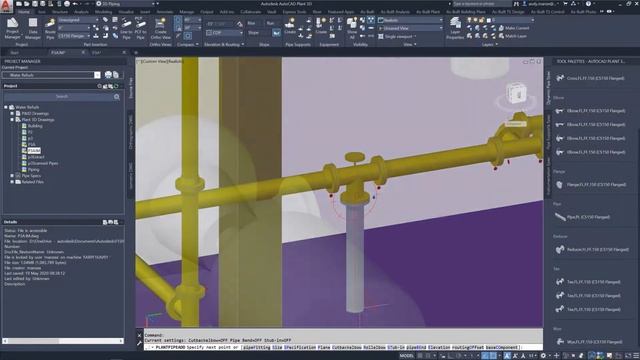
Task: Open the CS150 Flanged spec dropdown
Action: click(x=74, y=36)
